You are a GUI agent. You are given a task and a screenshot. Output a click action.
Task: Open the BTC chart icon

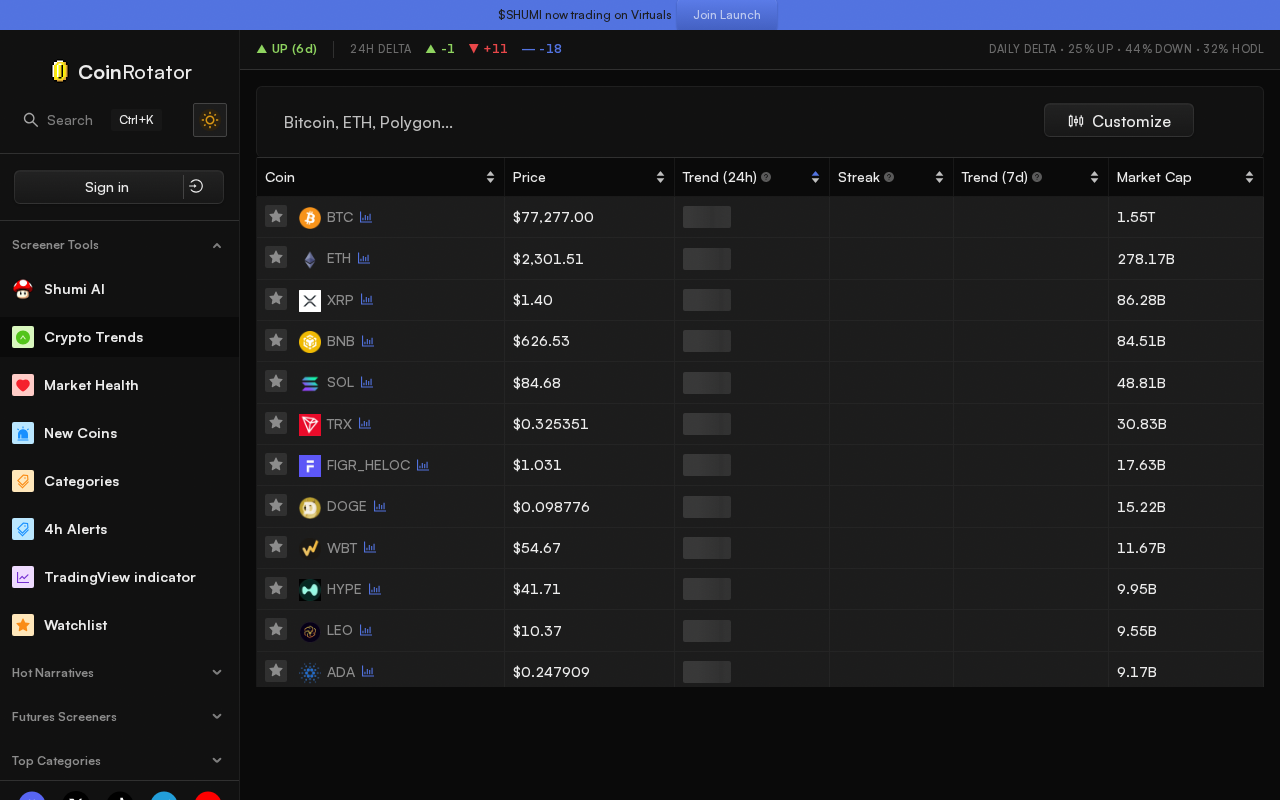tap(366, 217)
